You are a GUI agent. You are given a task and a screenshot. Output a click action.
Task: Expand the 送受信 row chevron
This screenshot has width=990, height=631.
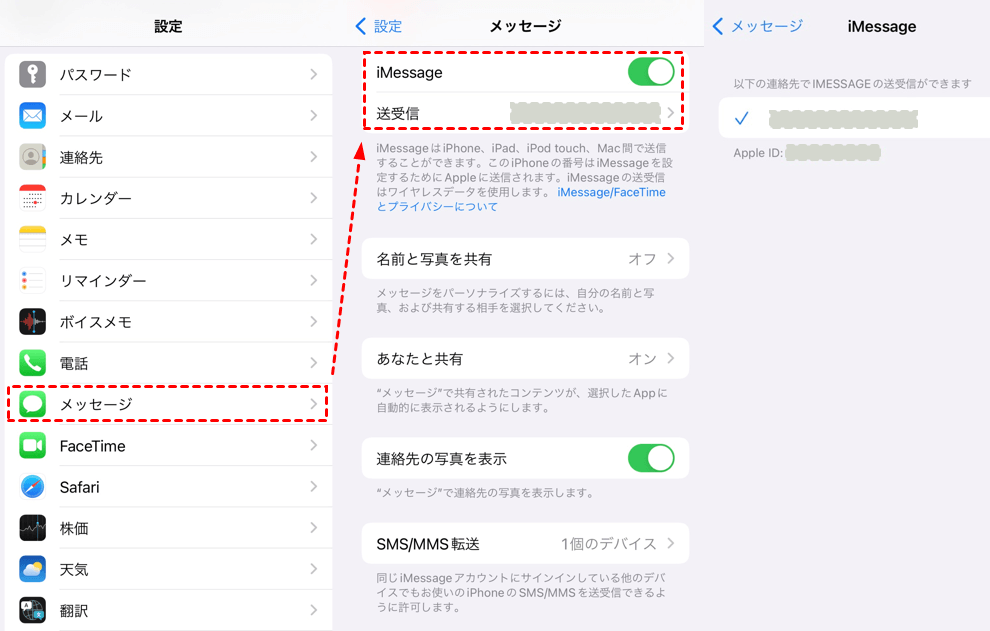coord(670,113)
